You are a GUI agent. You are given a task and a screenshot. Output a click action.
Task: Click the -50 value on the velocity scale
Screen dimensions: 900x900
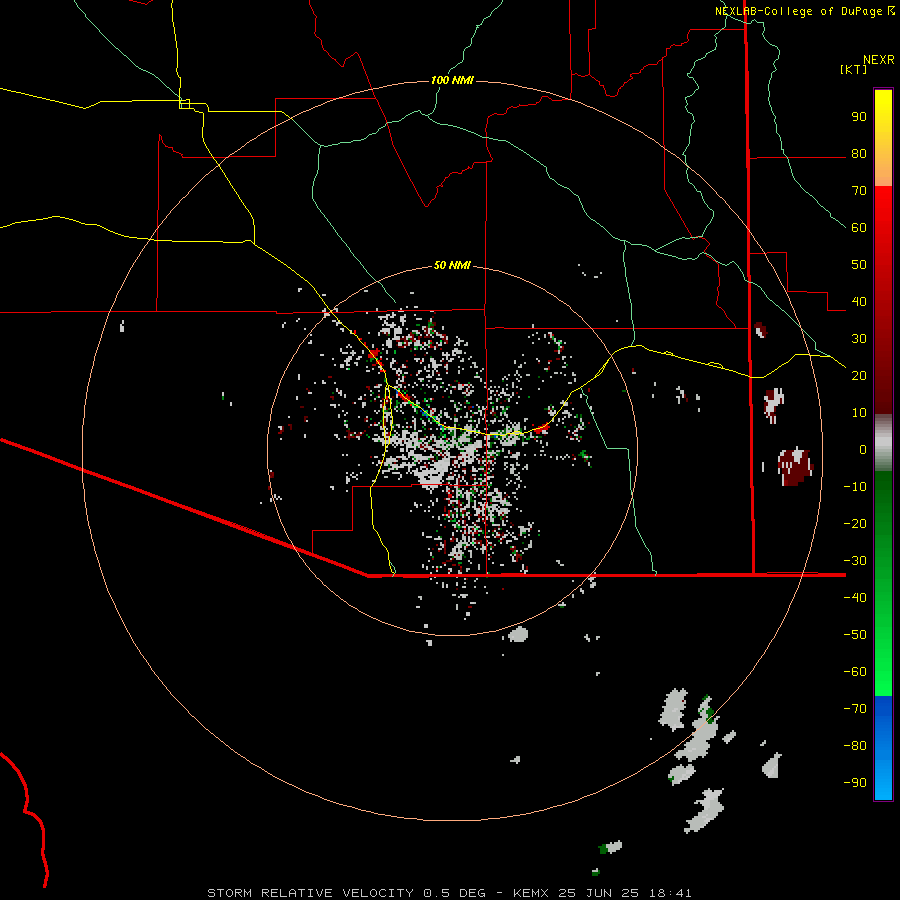855,634
